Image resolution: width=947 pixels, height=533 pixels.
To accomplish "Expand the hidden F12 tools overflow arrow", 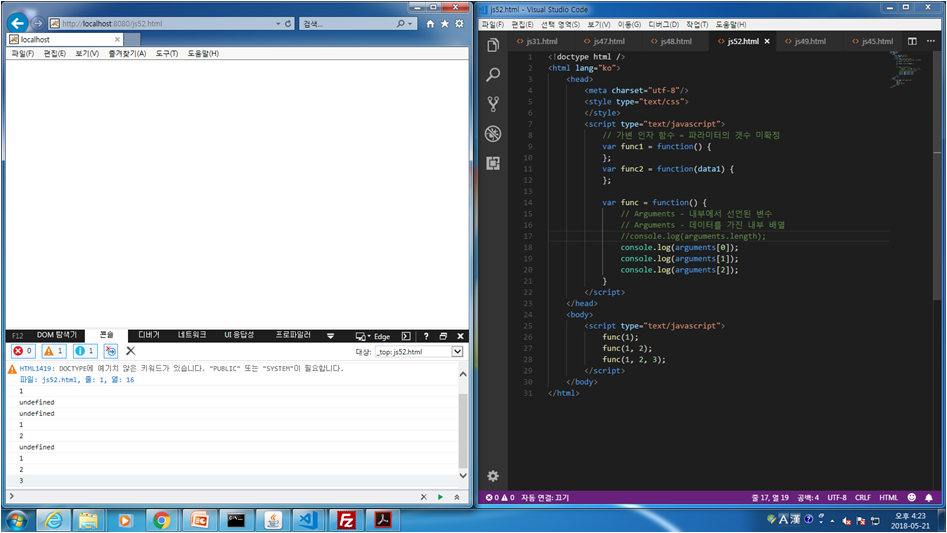I will pyautogui.click(x=330, y=336).
